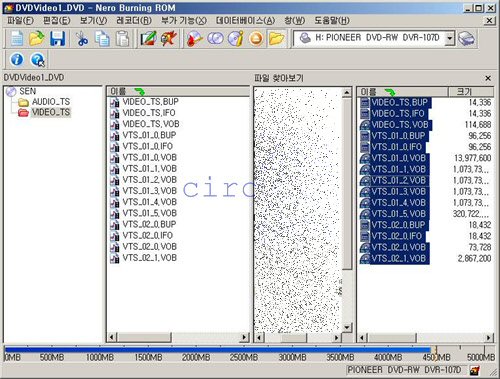Sort file browser by size column header
This screenshot has height=379, width=500.
tap(471, 92)
